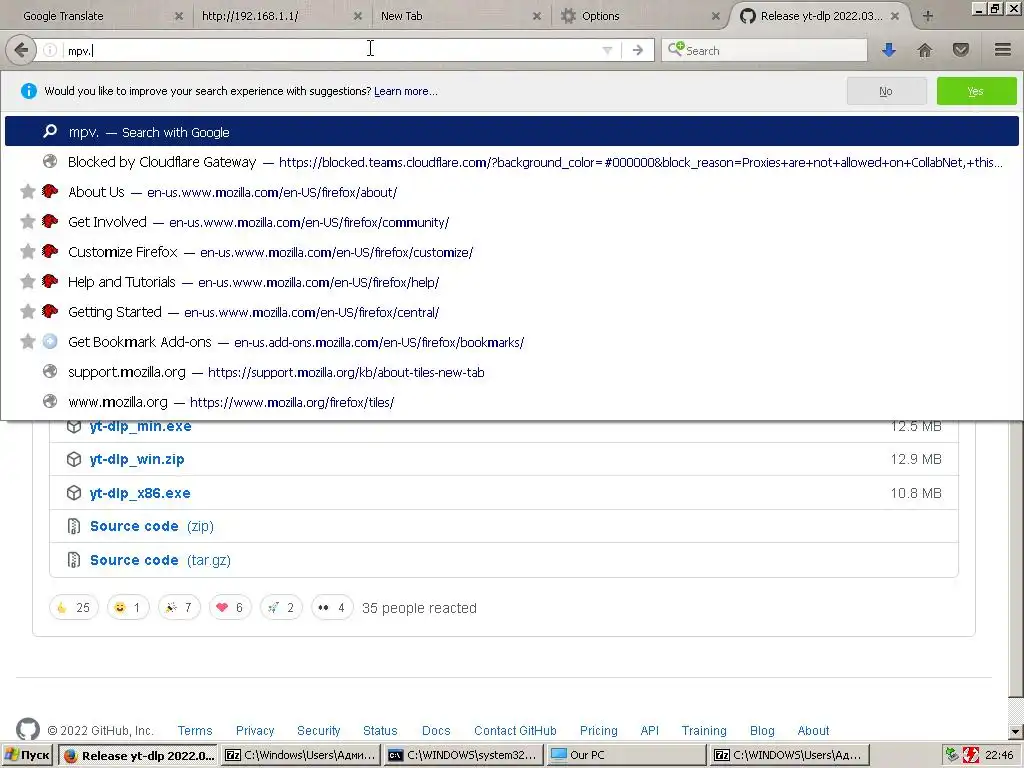Open the Privacy footer link

tap(255, 731)
